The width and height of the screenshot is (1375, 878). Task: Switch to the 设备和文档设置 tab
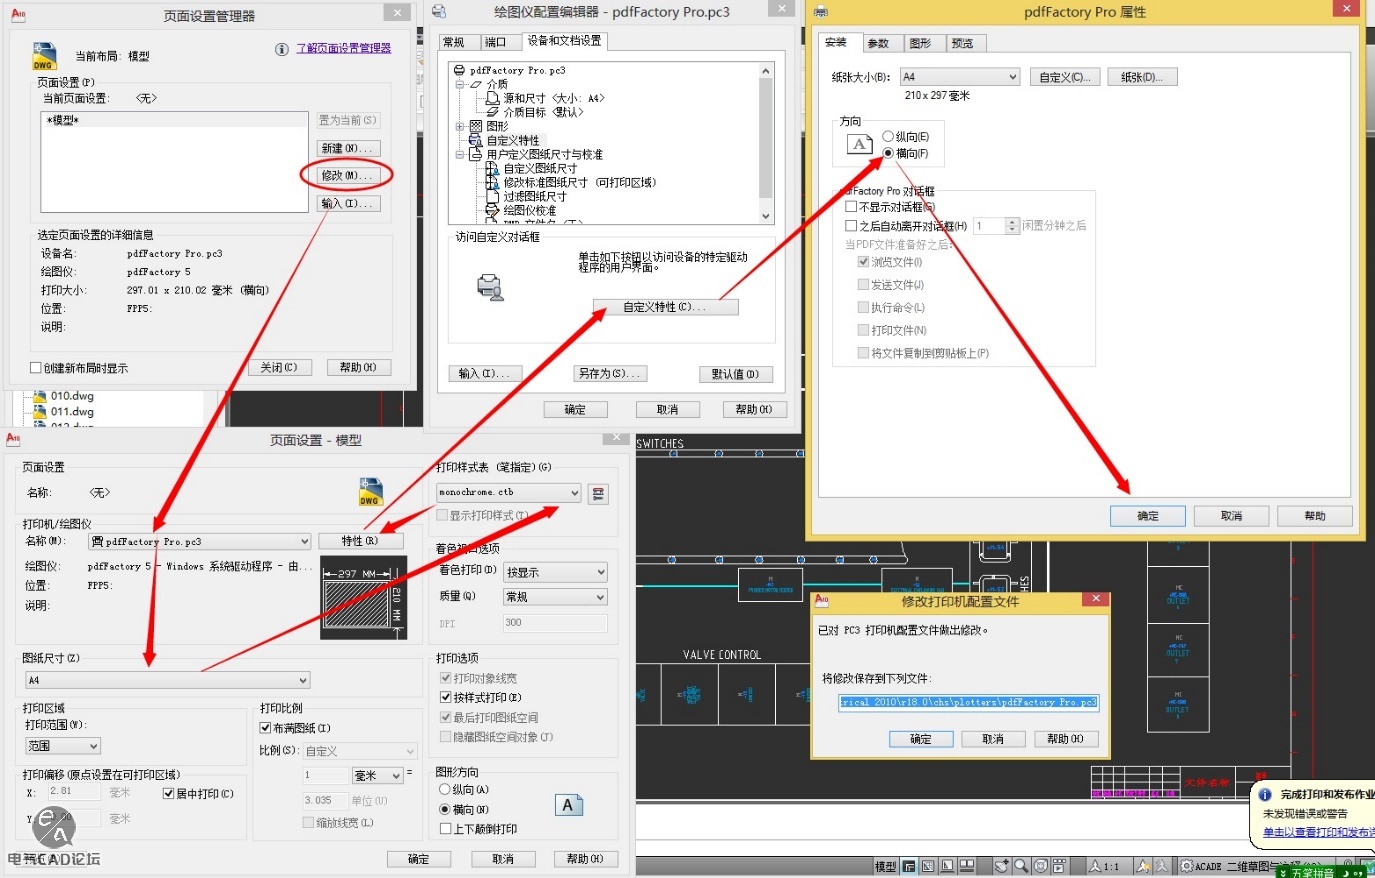coord(565,41)
